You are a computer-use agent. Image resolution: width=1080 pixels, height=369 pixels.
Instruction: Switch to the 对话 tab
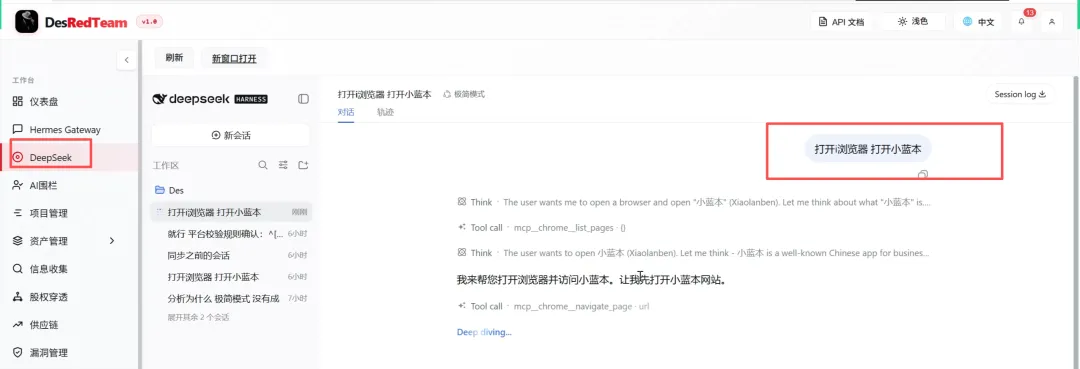(x=346, y=112)
